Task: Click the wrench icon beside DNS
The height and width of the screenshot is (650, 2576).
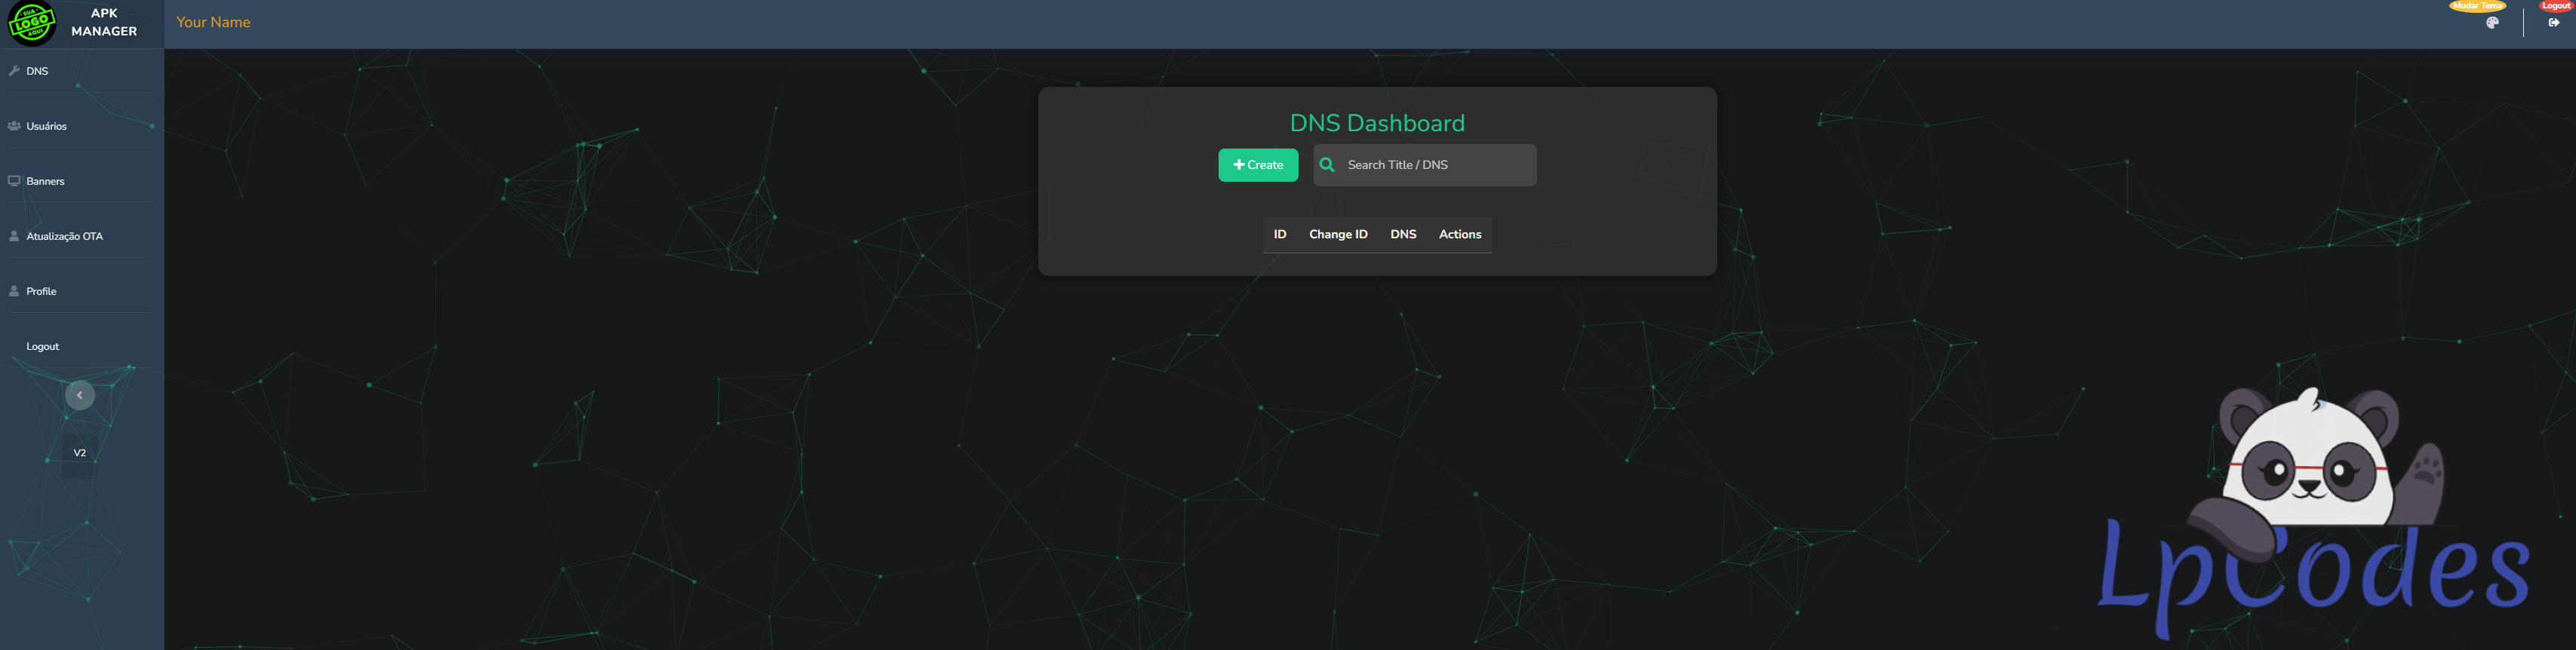Action: coord(14,71)
